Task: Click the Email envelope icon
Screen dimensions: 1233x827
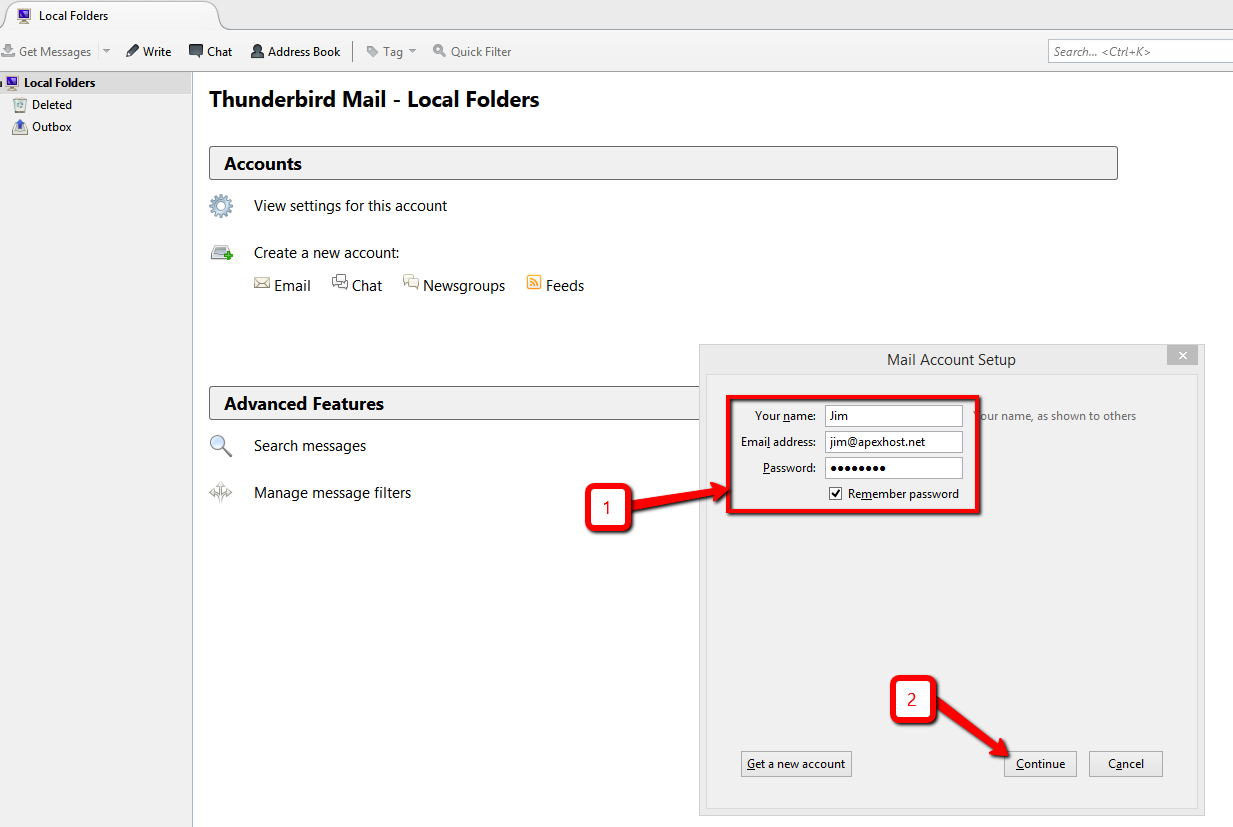Action: coord(262,284)
